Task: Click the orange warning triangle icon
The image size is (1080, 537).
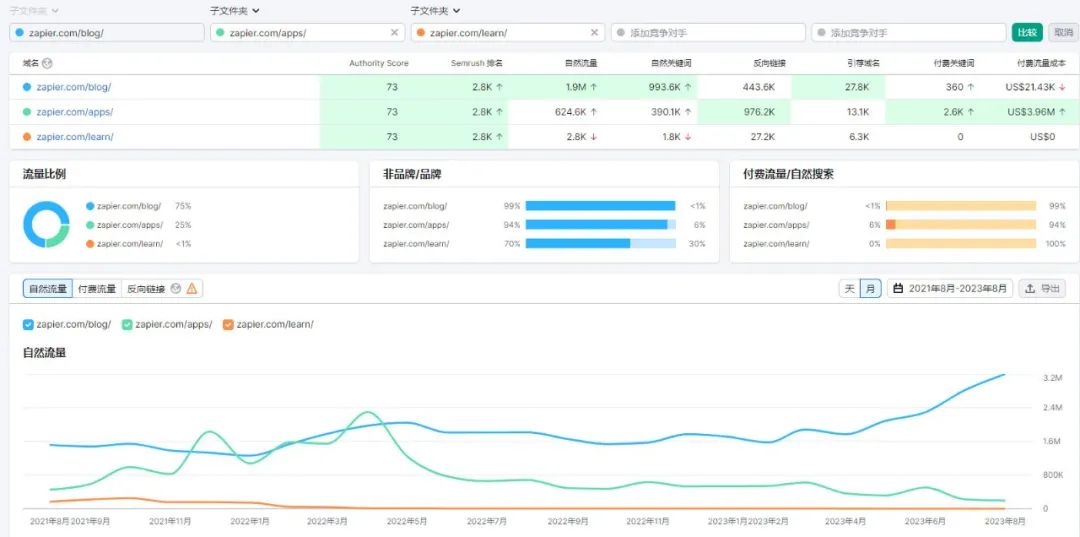Action: pos(191,288)
